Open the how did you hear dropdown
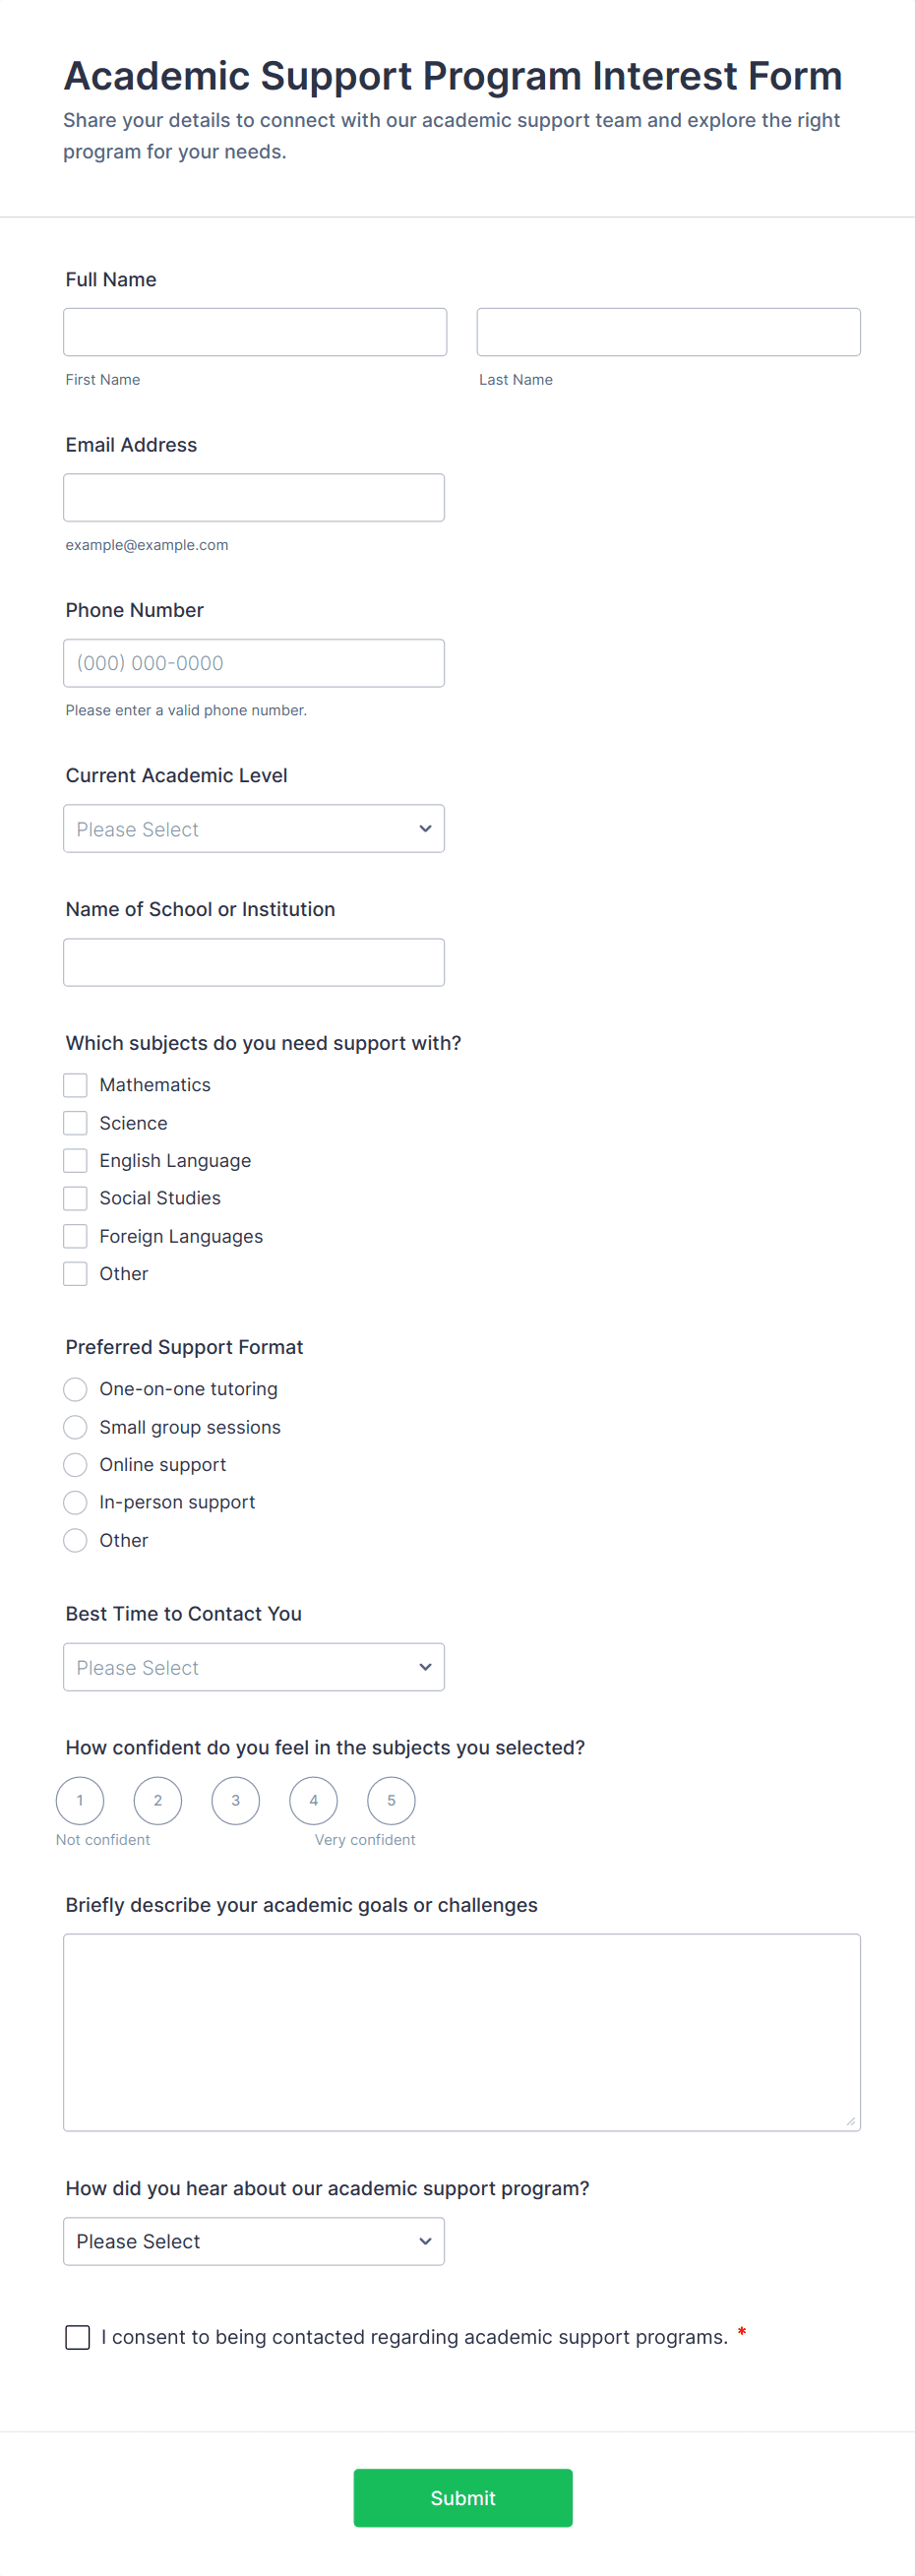This screenshot has width=915, height=2576. [x=254, y=2241]
